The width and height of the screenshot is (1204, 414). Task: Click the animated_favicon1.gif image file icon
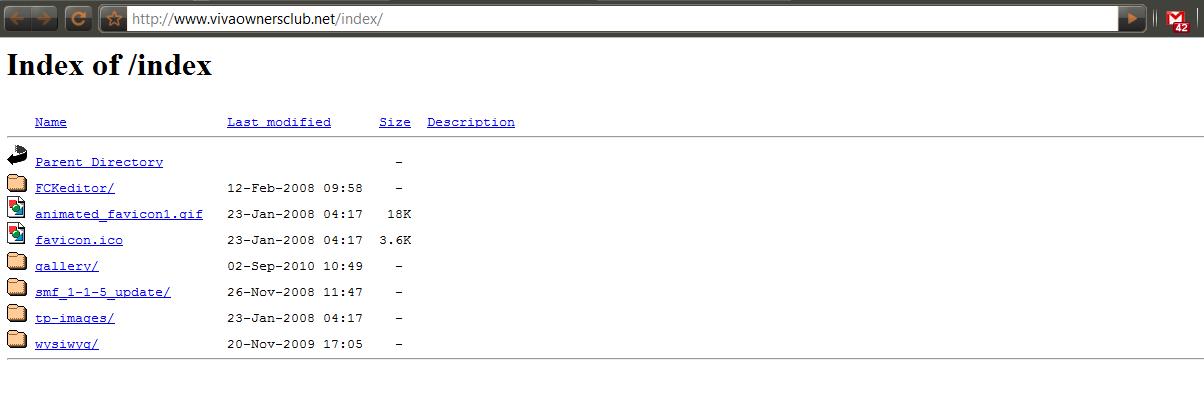[x=16, y=208]
